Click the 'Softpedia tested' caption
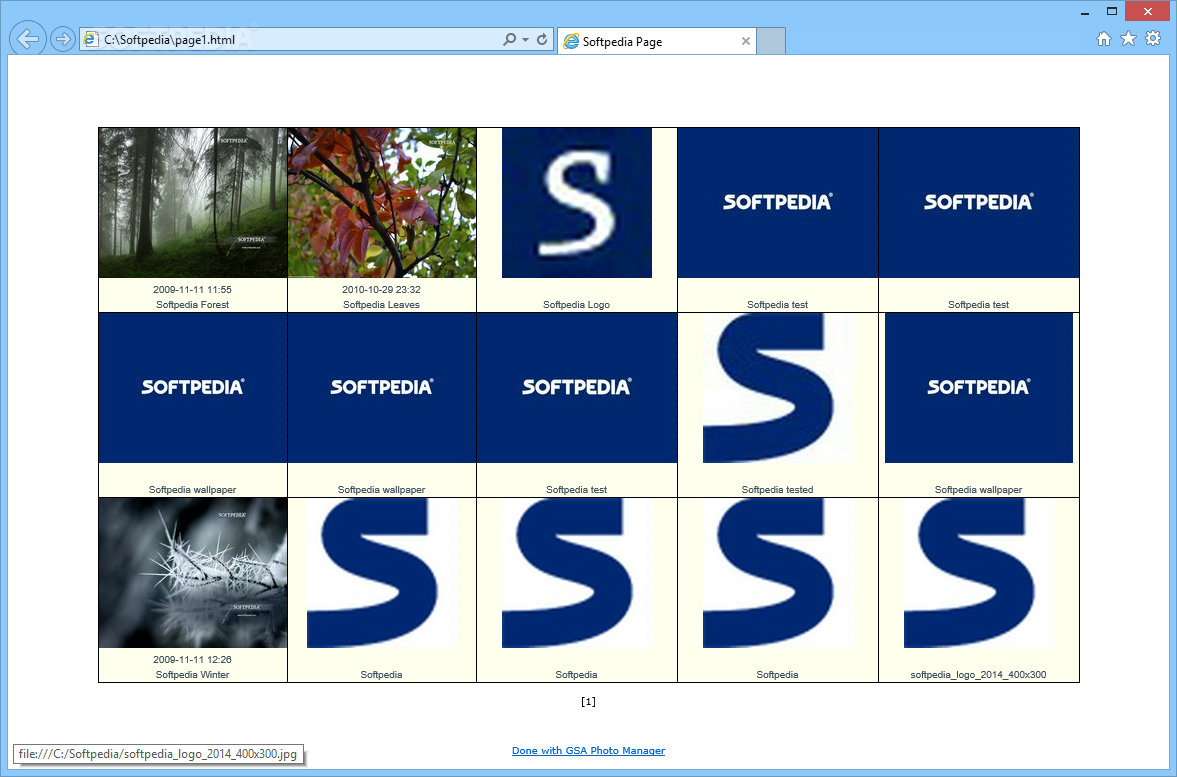The image size is (1177, 777). point(778,489)
